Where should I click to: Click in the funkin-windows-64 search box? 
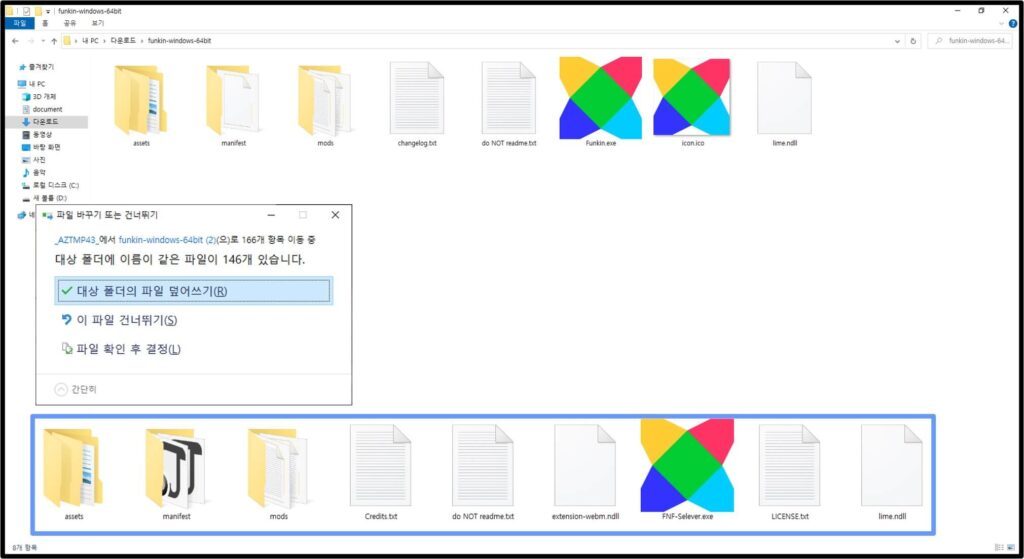[969, 40]
